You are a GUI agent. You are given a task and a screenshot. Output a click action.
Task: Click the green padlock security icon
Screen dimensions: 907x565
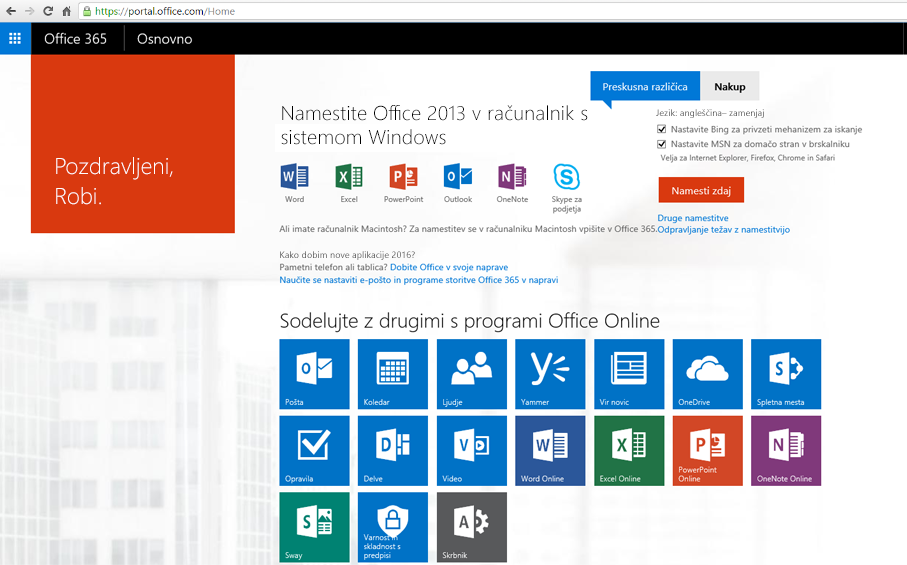tap(87, 11)
